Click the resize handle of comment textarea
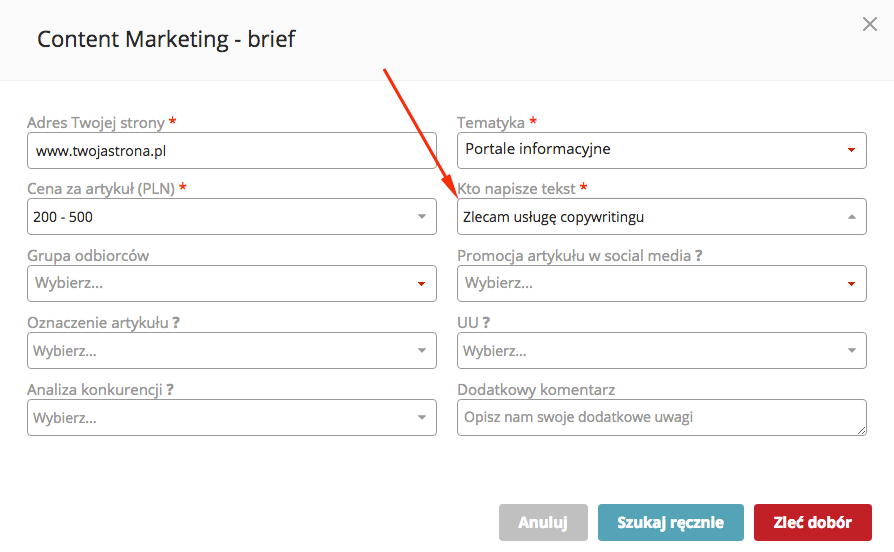 click(861, 430)
